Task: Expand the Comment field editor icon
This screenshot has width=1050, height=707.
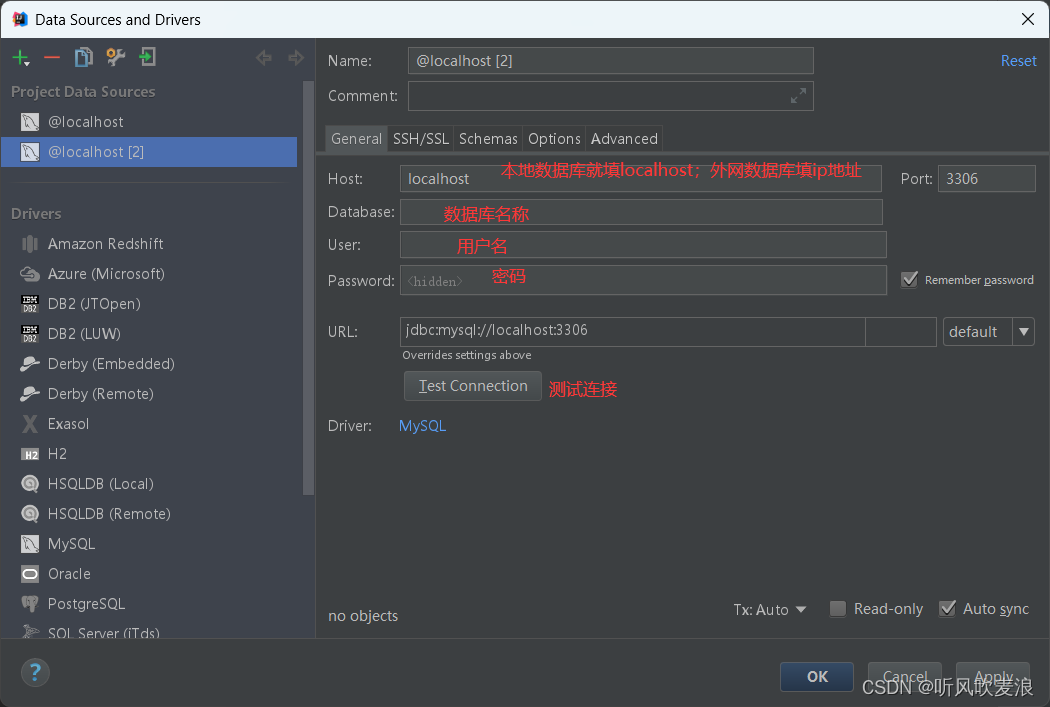Action: coord(798,96)
